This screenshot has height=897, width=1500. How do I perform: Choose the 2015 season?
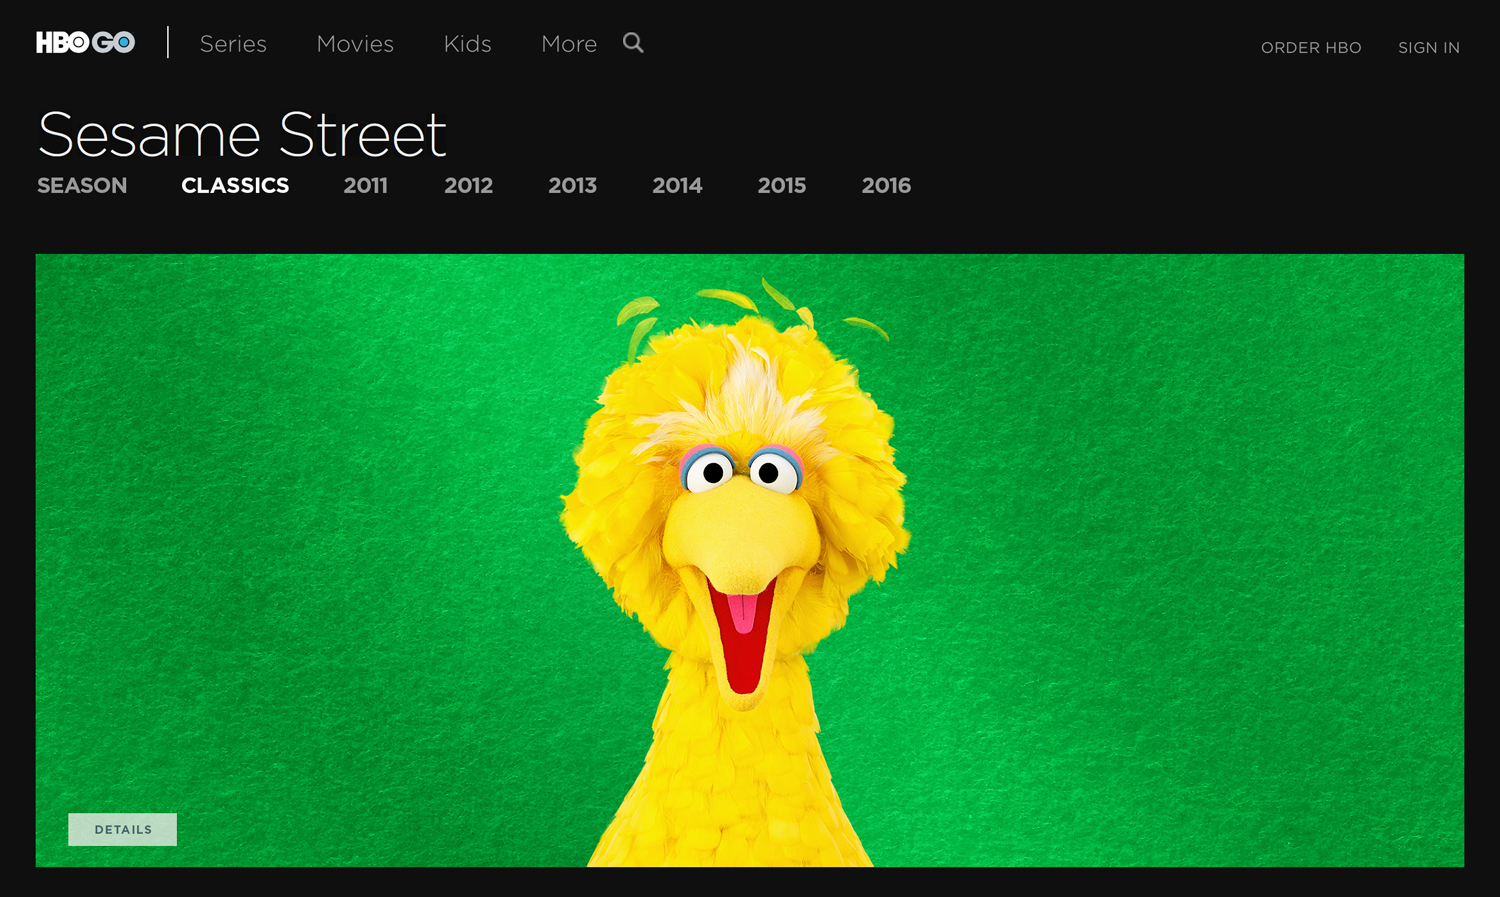coord(781,185)
